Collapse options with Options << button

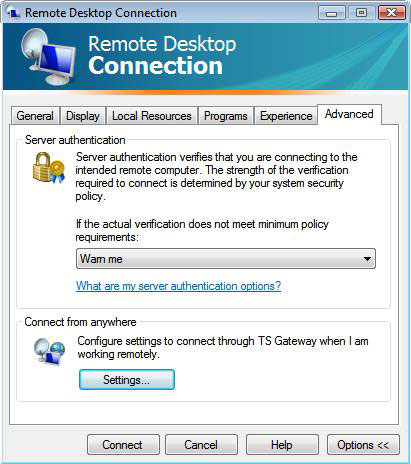363,445
